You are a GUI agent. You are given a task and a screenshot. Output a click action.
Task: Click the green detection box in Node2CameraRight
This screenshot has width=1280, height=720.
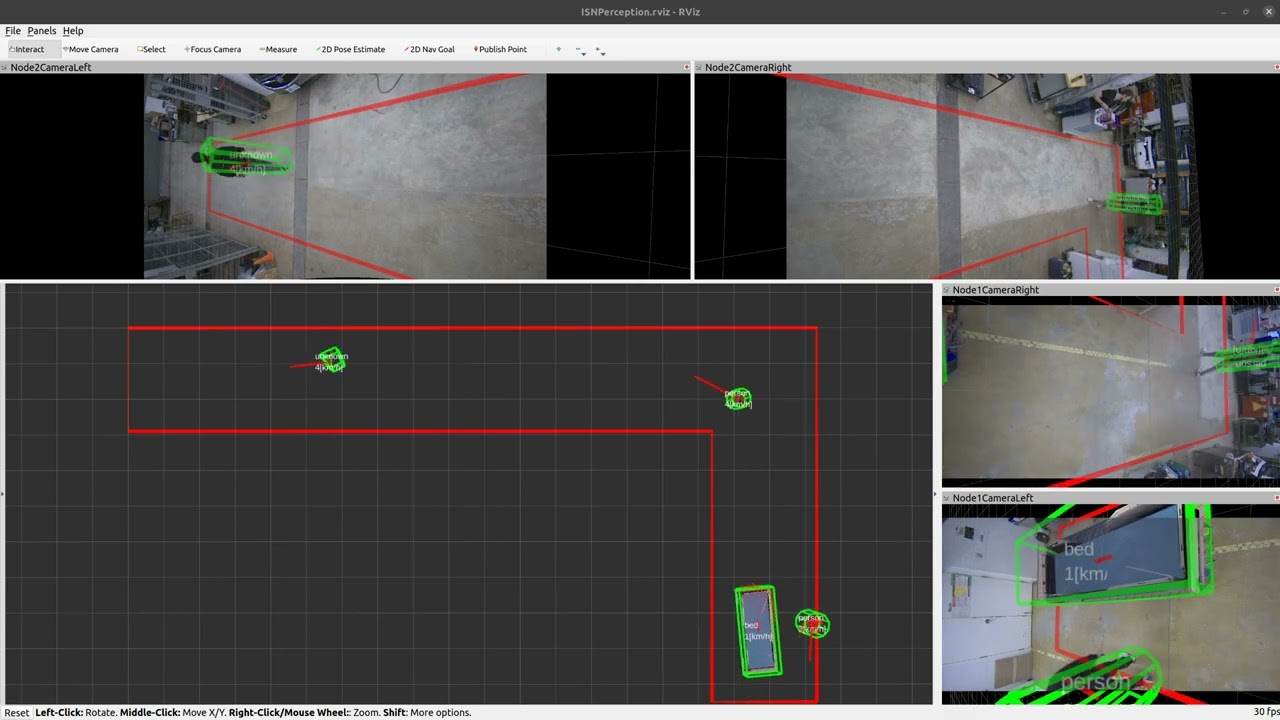(x=1135, y=203)
